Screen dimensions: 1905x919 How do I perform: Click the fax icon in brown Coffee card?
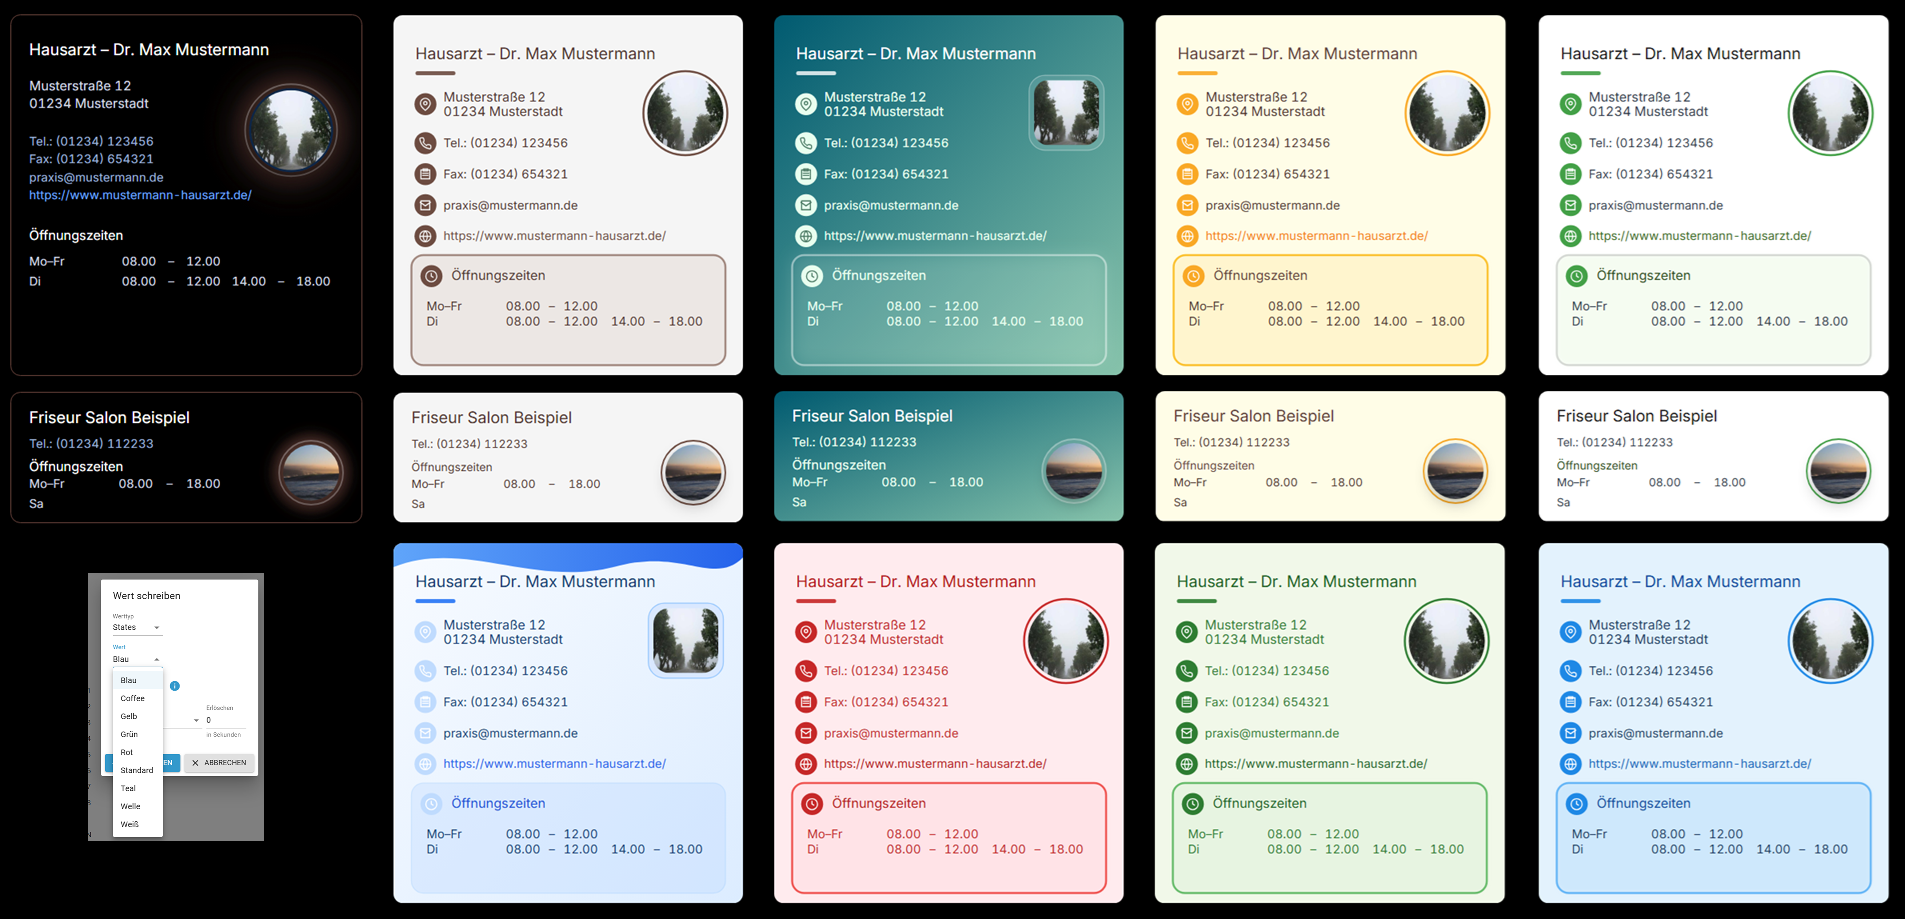425,174
